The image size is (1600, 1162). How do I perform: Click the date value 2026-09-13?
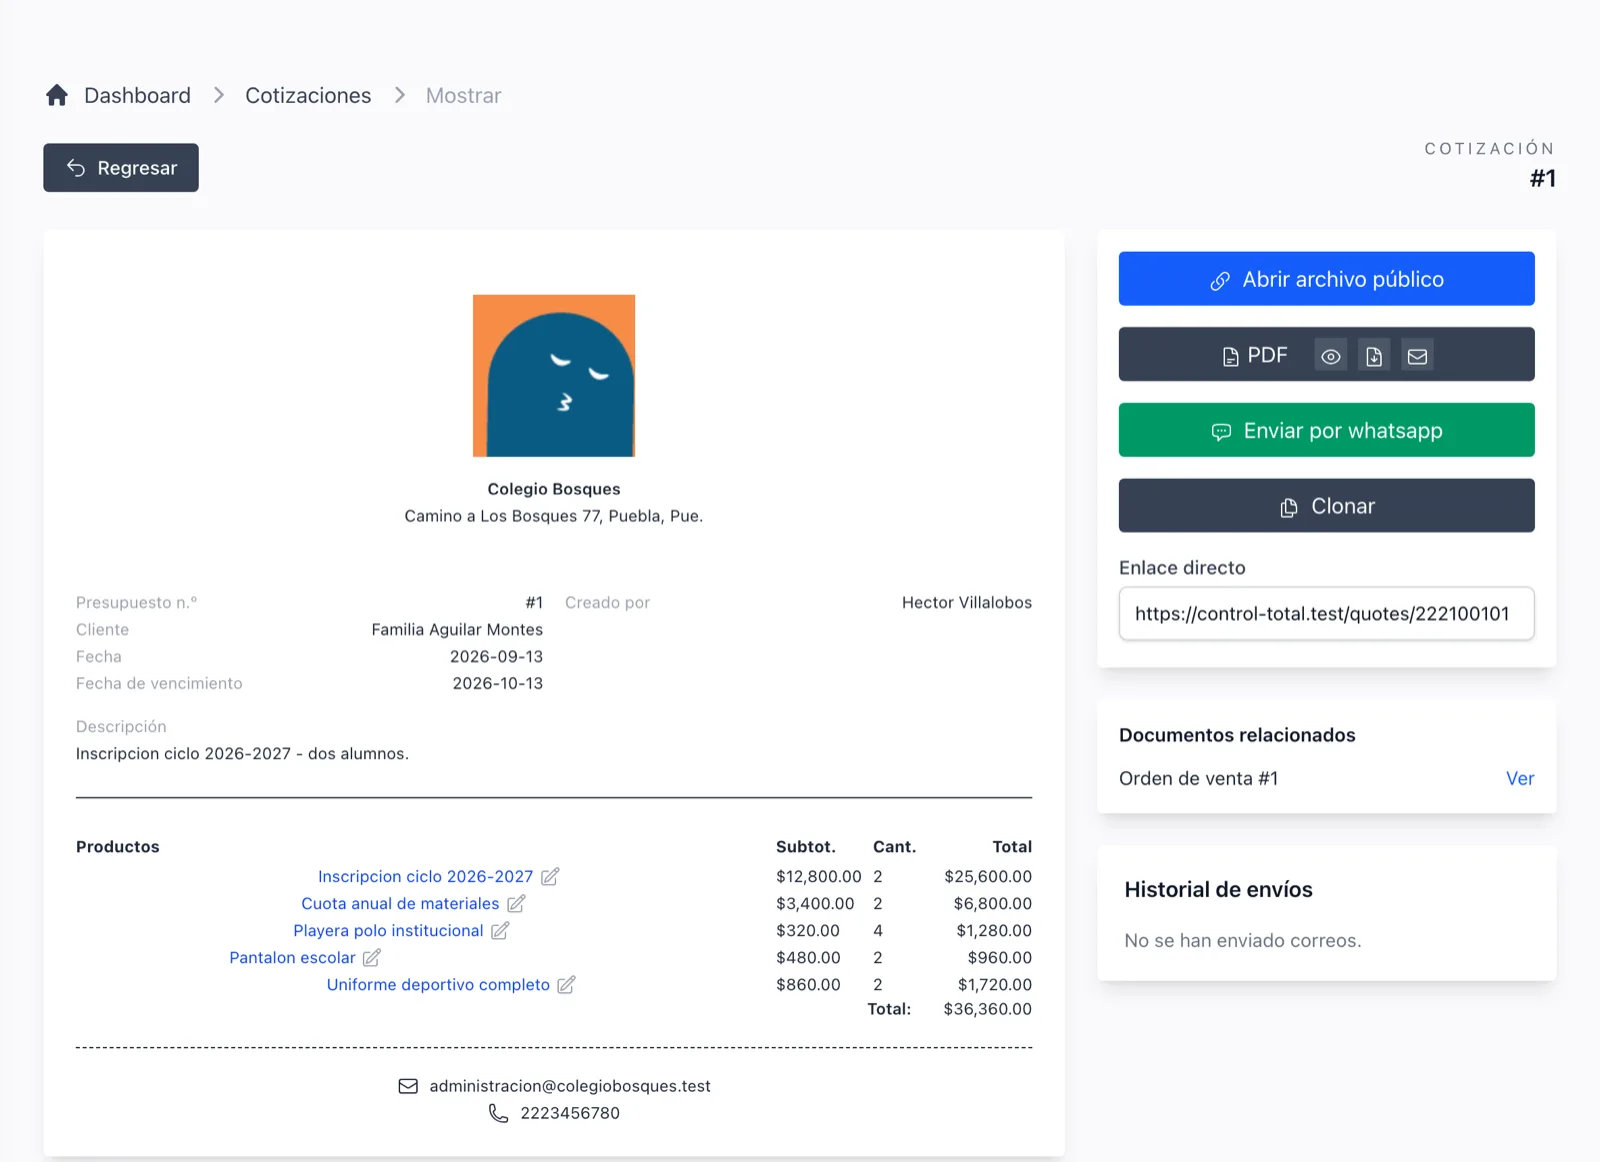pos(496,656)
